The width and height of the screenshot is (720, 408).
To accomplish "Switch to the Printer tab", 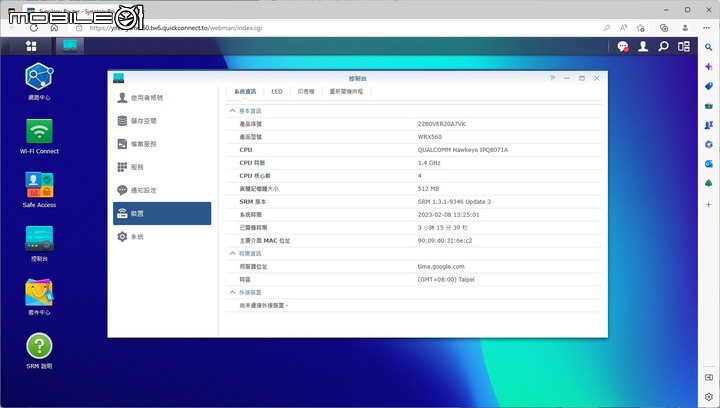I will tap(306, 92).
